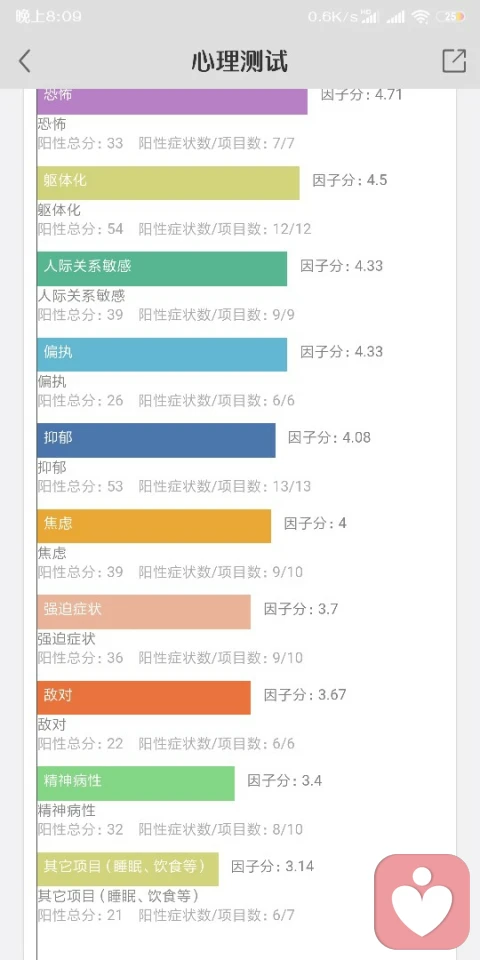Tap the back arrow icon
The image size is (480, 960).
(24, 61)
